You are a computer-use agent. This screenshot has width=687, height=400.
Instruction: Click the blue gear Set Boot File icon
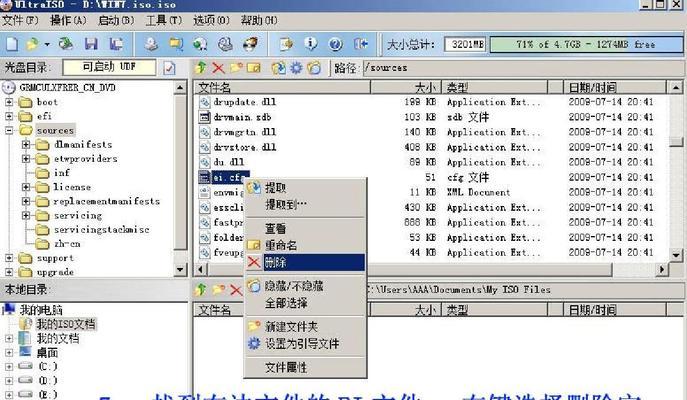click(297, 68)
